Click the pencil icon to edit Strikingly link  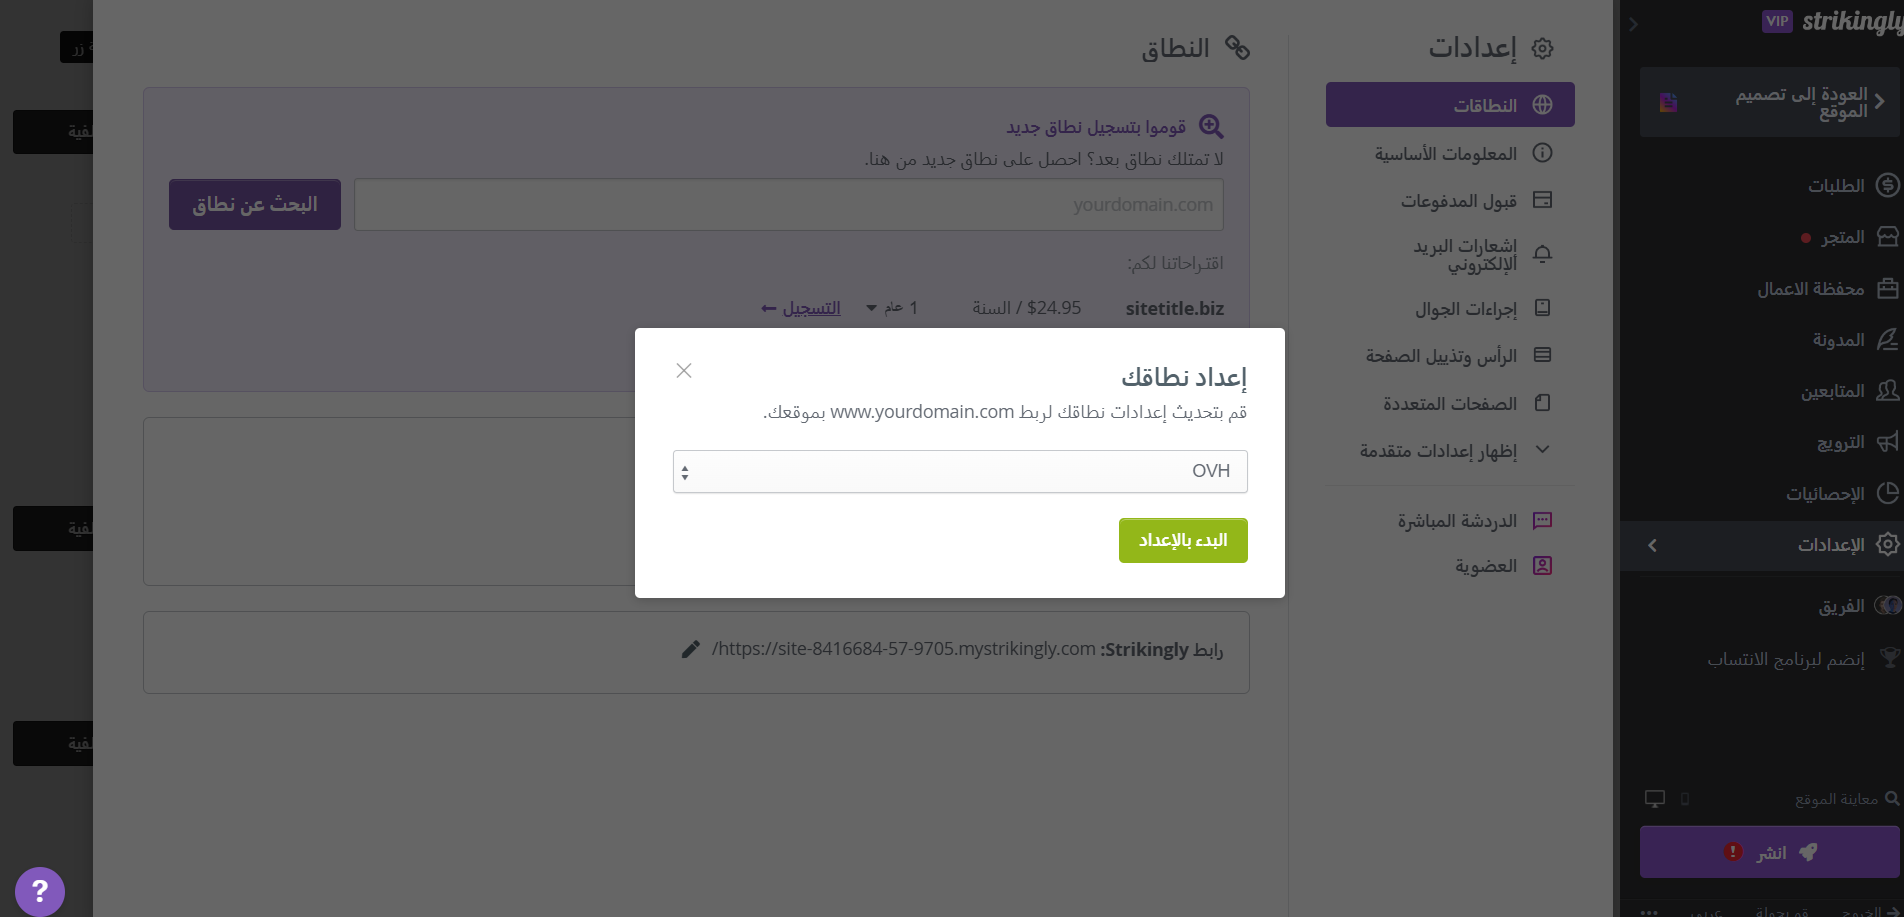pyautogui.click(x=690, y=649)
